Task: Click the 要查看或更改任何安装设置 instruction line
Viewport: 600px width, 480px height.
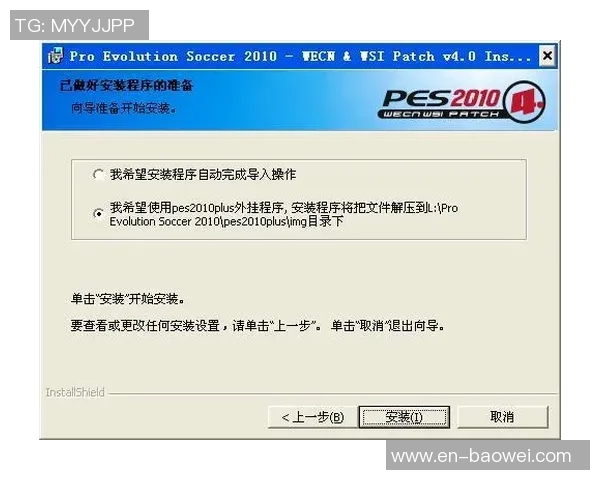Action: coord(257,326)
